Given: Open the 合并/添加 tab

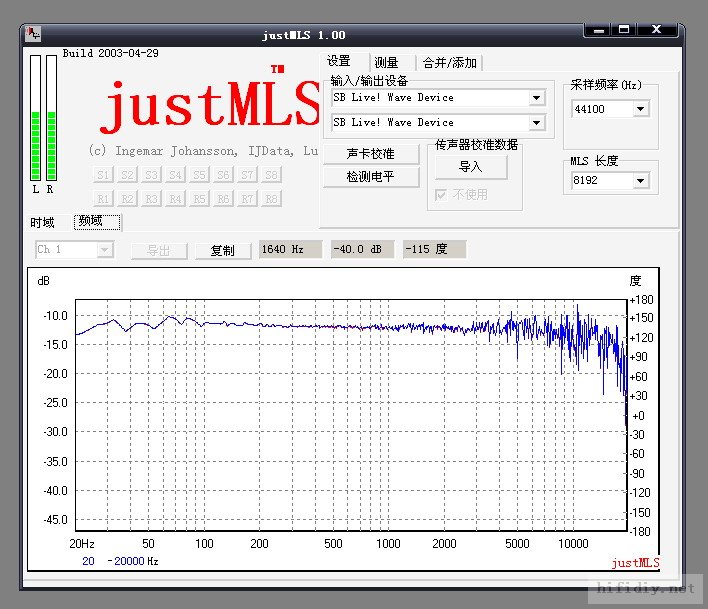Looking at the screenshot, I should click(449, 63).
